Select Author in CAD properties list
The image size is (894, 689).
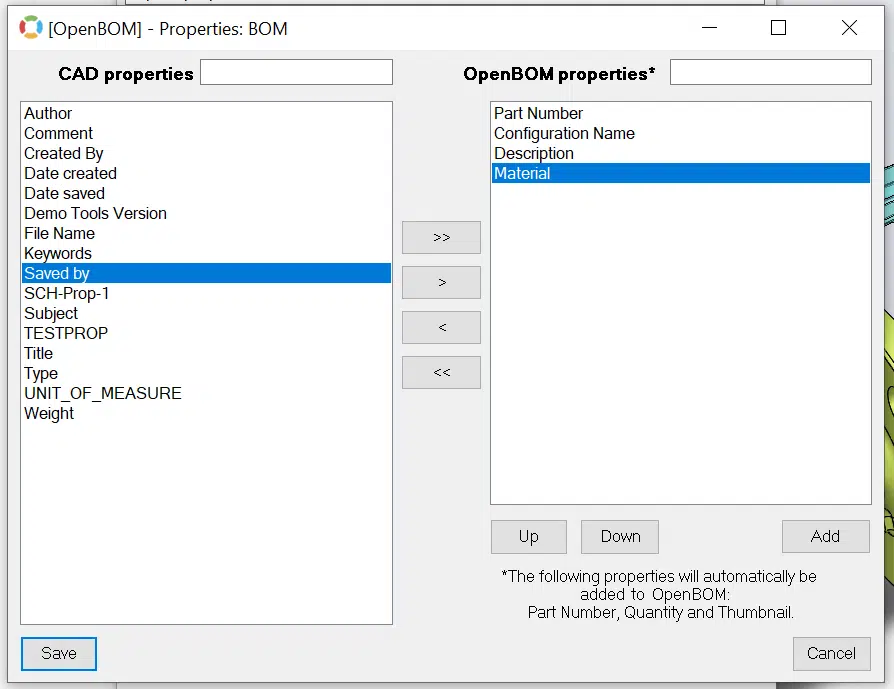[x=206, y=113]
